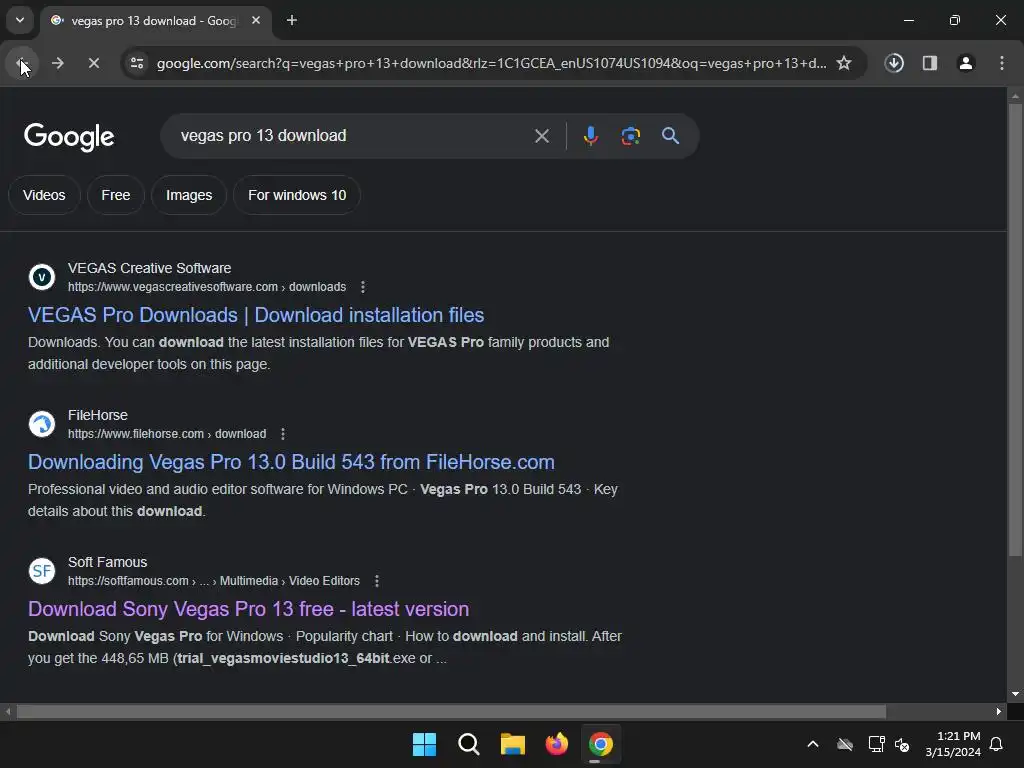Go to the Google logo homepage
Image resolution: width=1024 pixels, height=768 pixels.
[69, 136]
